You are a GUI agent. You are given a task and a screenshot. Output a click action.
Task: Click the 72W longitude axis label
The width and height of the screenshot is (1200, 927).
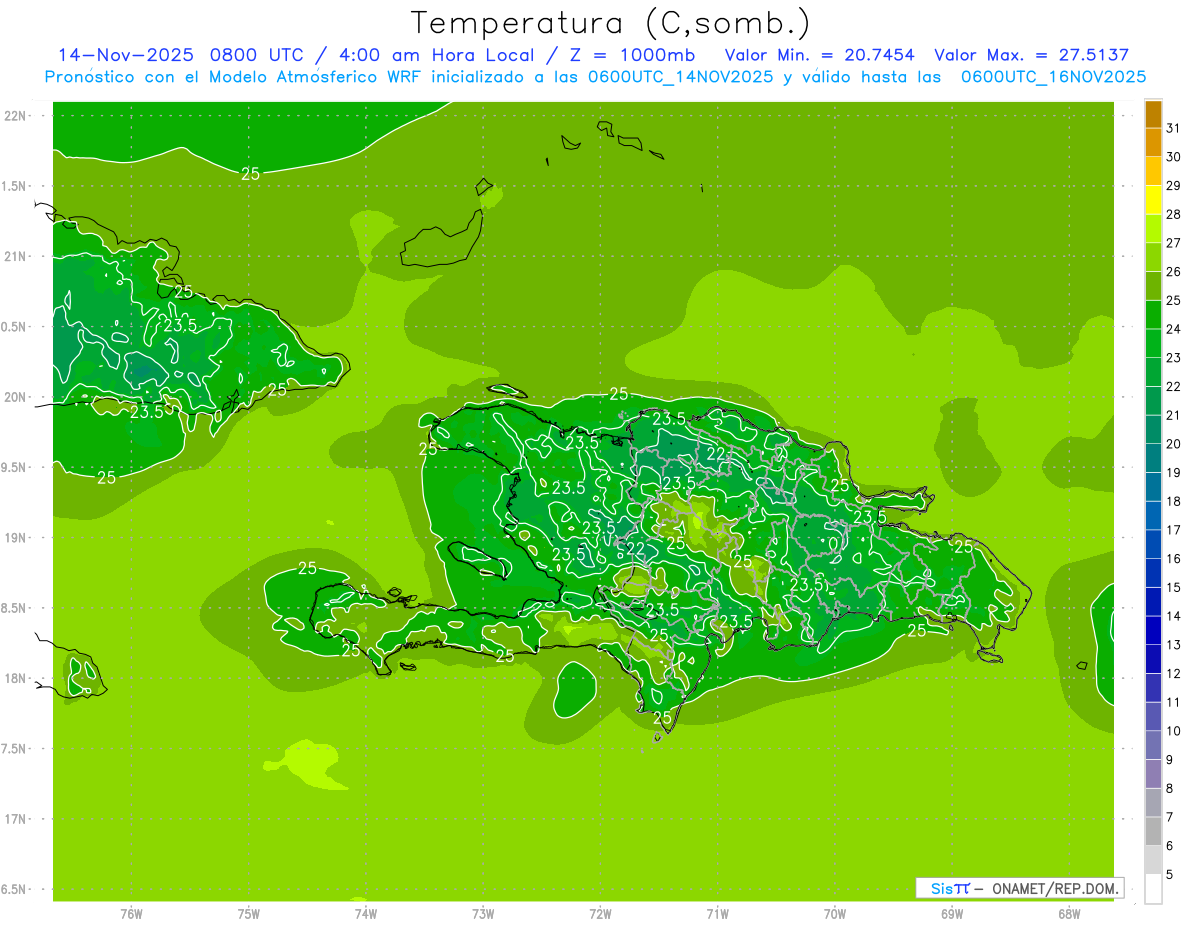600,914
